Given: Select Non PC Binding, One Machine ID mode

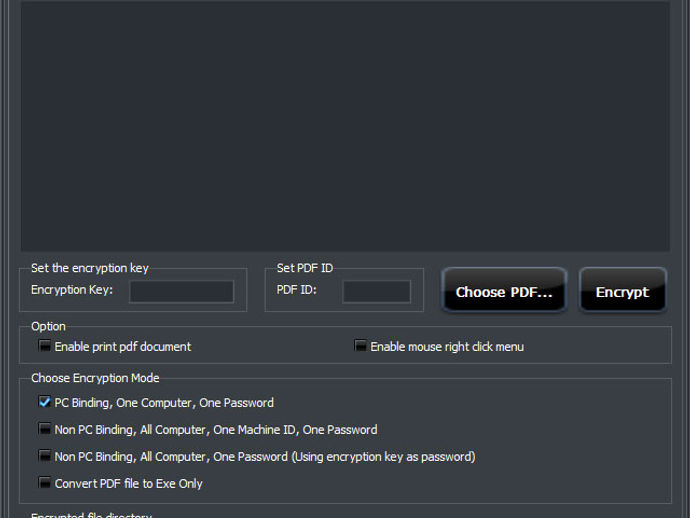Looking at the screenshot, I should click(x=44, y=429).
